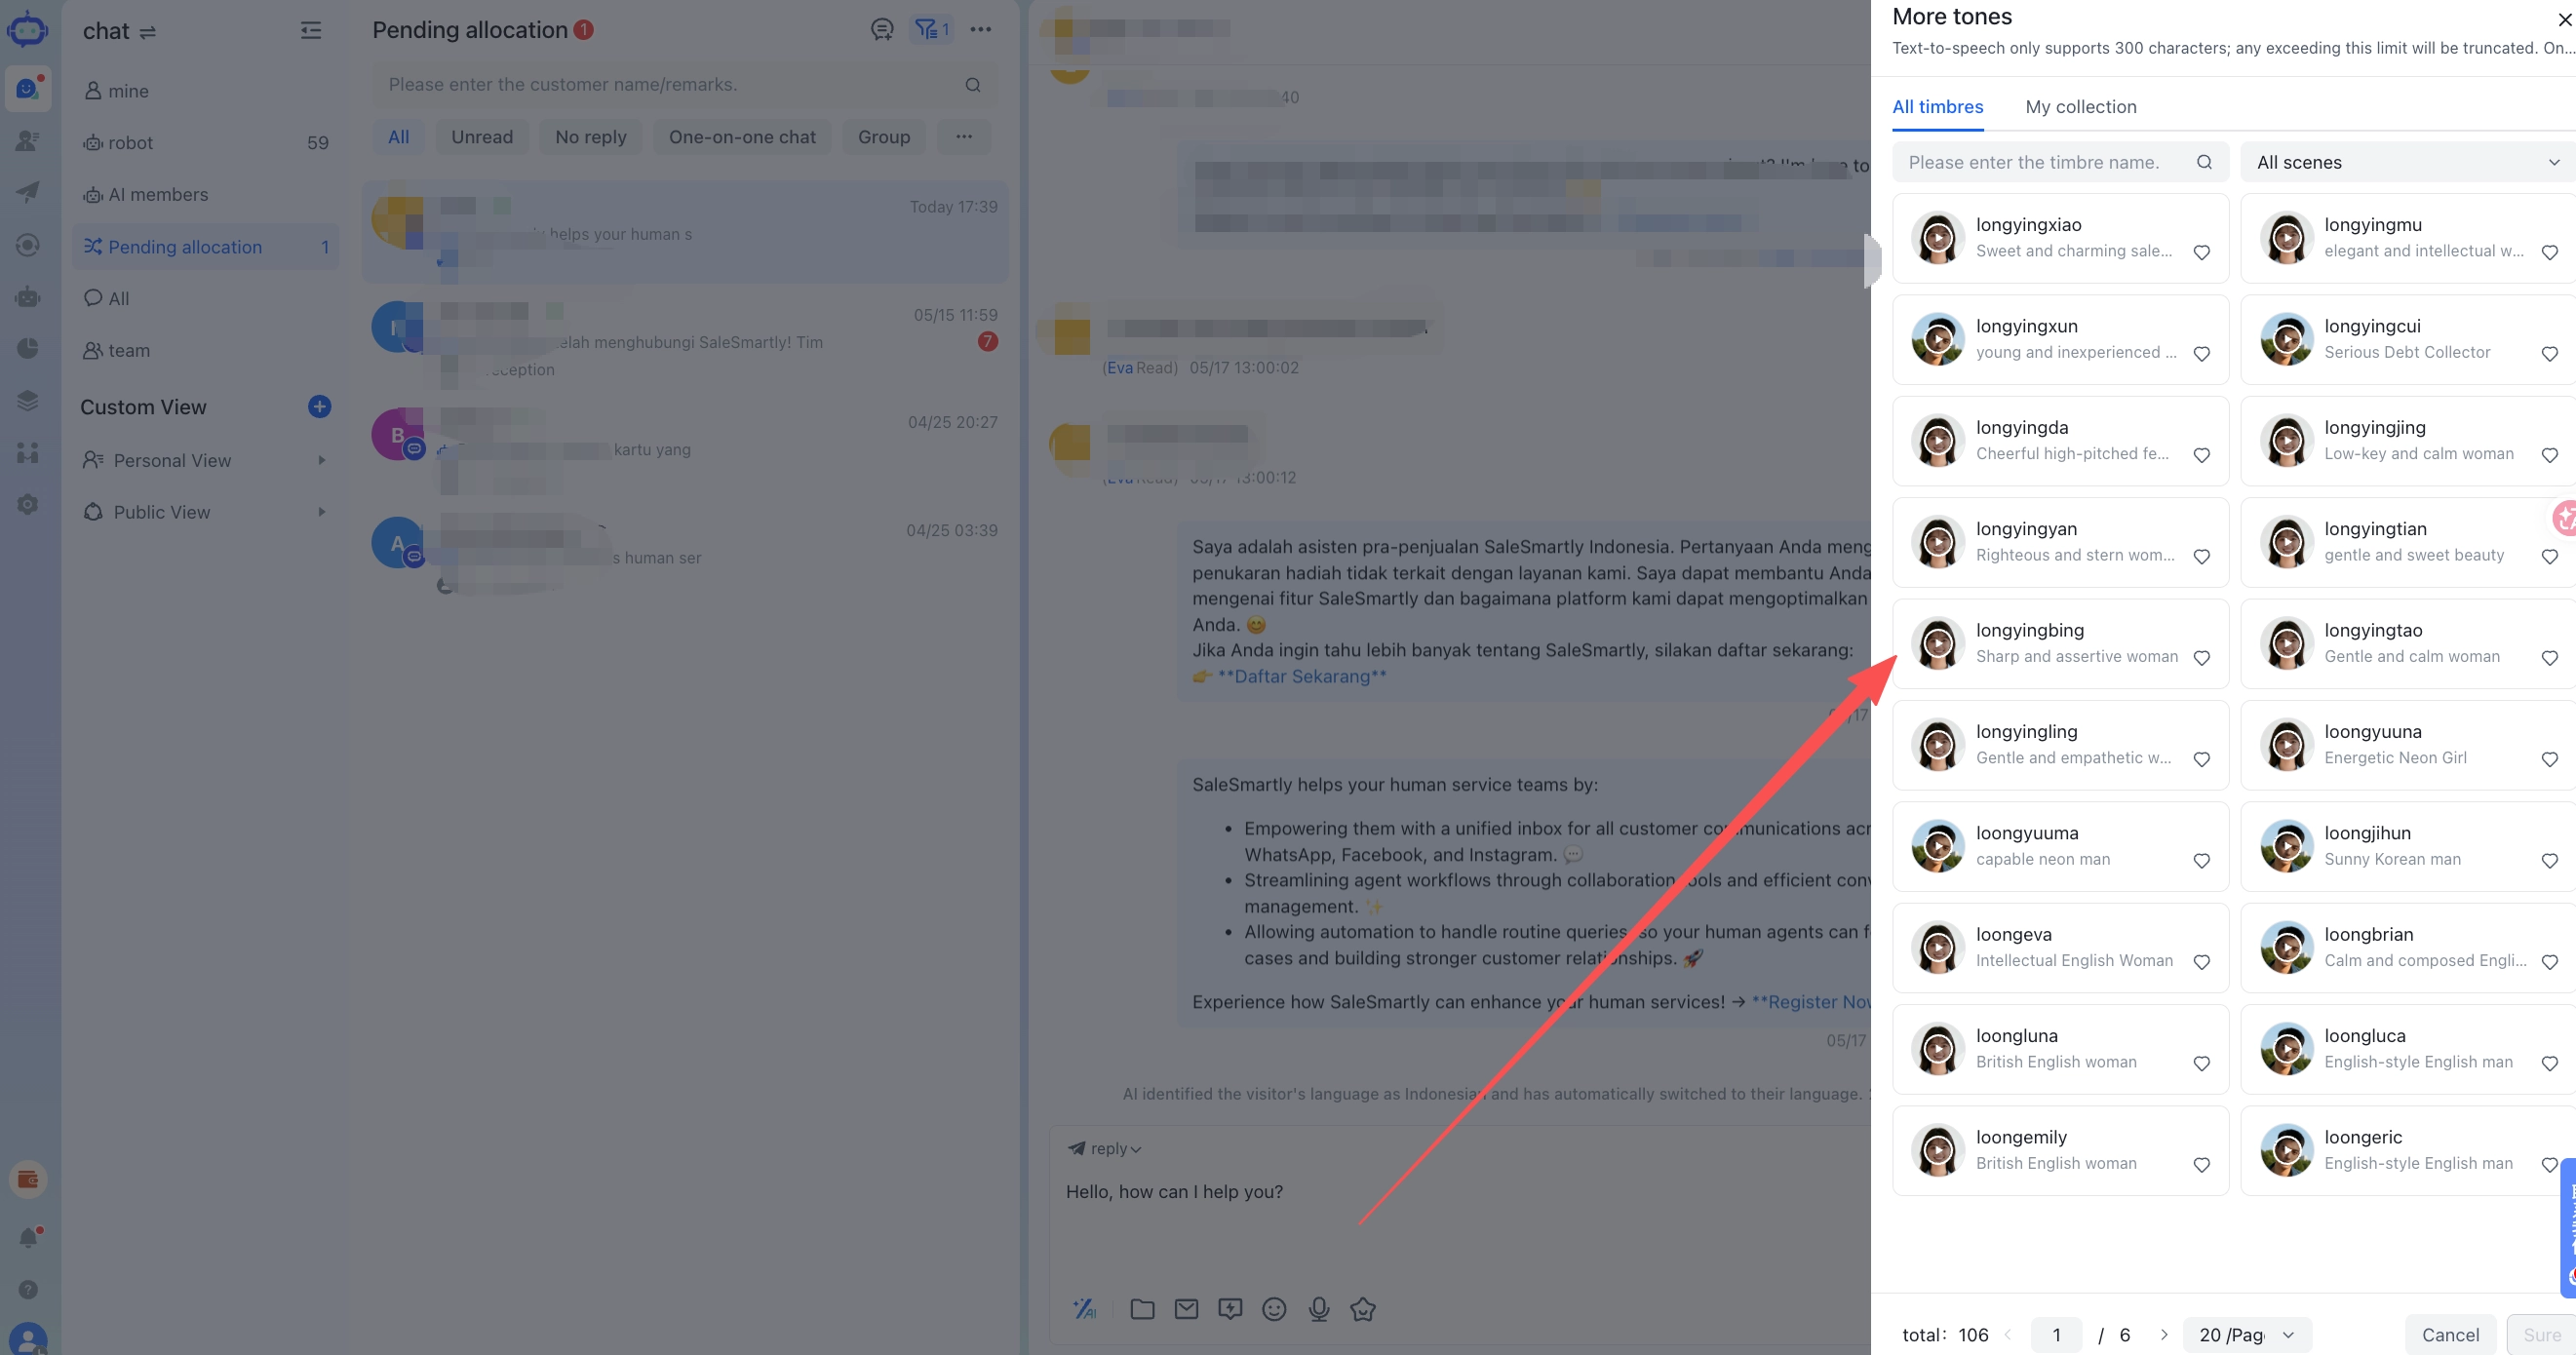Play the loongbrian voice preview
This screenshot has height=1355, width=2576.
click(2286, 948)
